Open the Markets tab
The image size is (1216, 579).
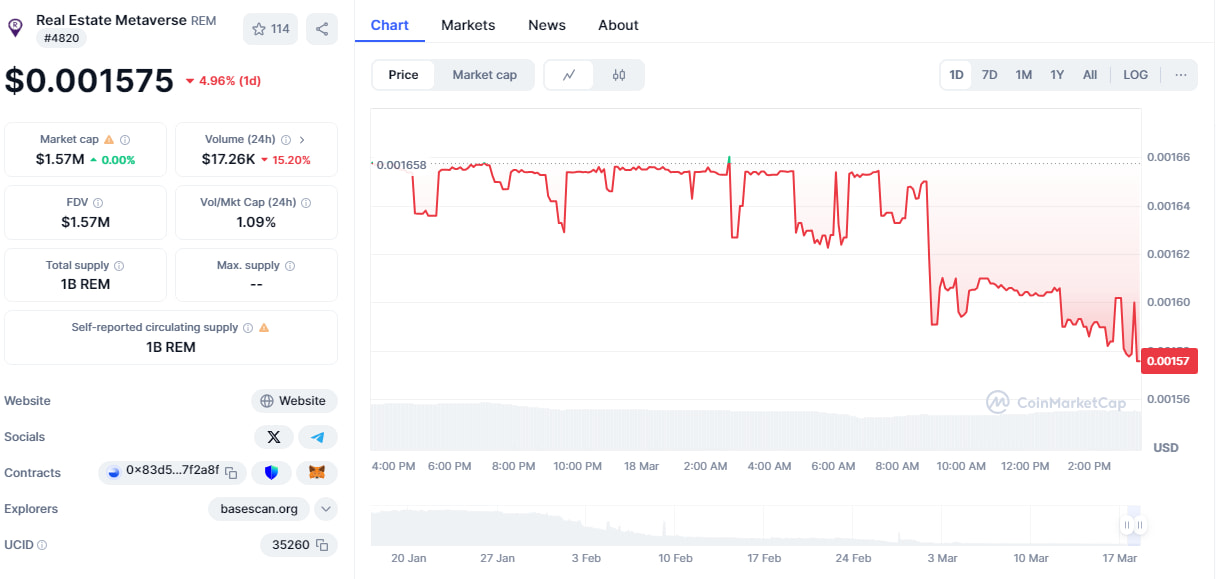pyautogui.click(x=468, y=25)
